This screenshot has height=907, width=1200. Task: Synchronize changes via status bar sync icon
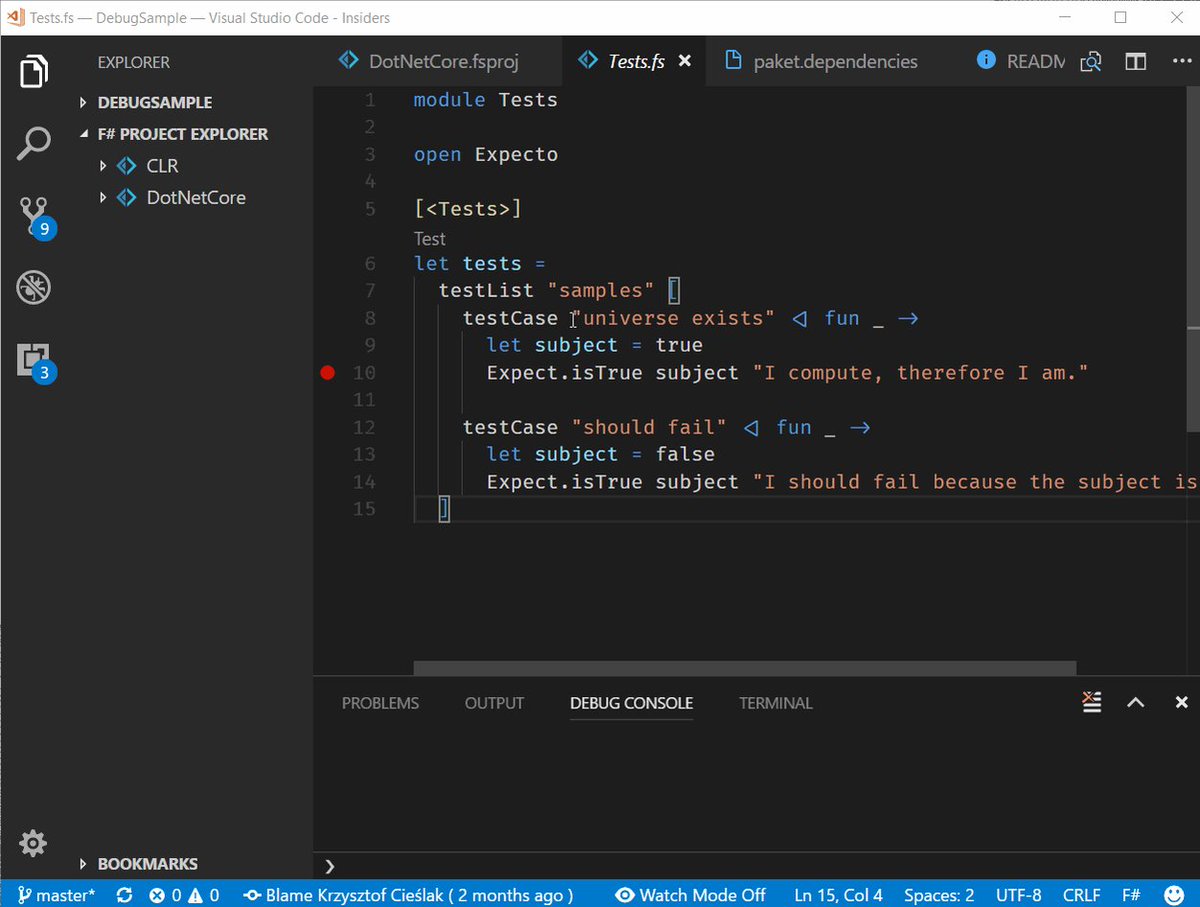125,895
